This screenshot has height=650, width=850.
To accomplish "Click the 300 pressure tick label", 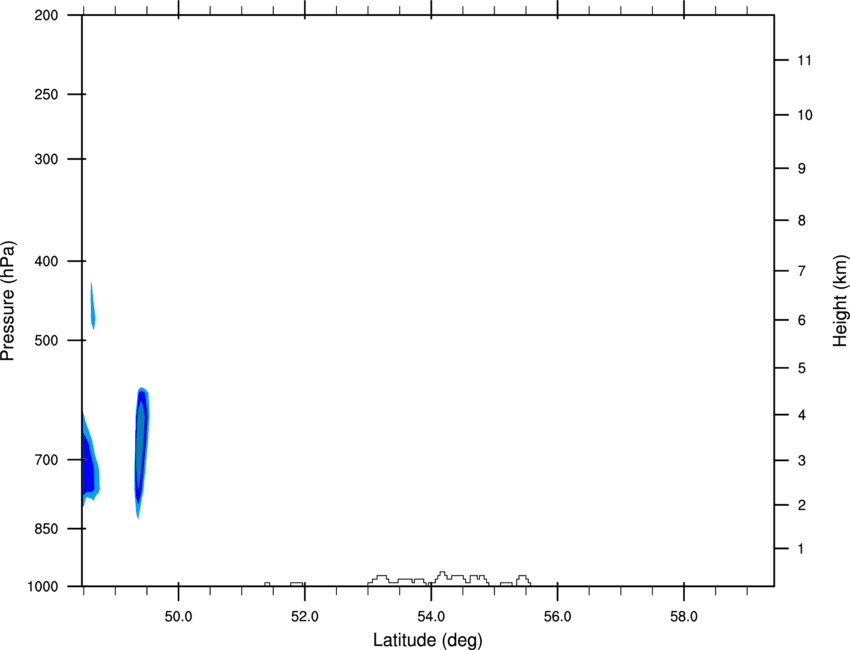I will point(46,159).
